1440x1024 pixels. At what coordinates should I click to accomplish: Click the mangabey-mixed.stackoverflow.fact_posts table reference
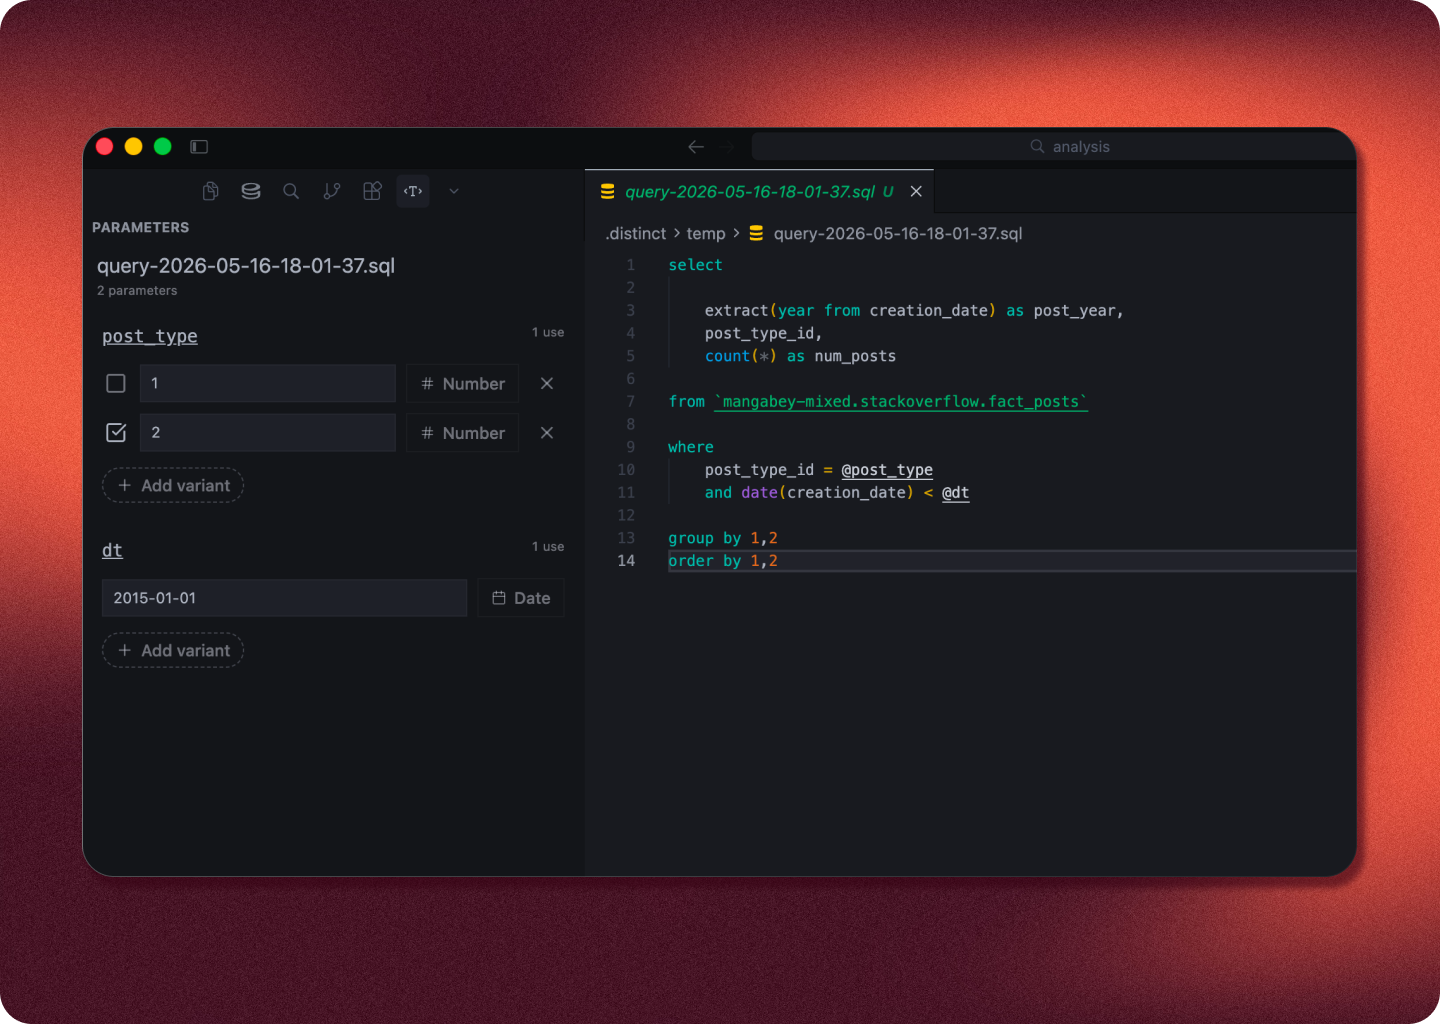[901, 402]
